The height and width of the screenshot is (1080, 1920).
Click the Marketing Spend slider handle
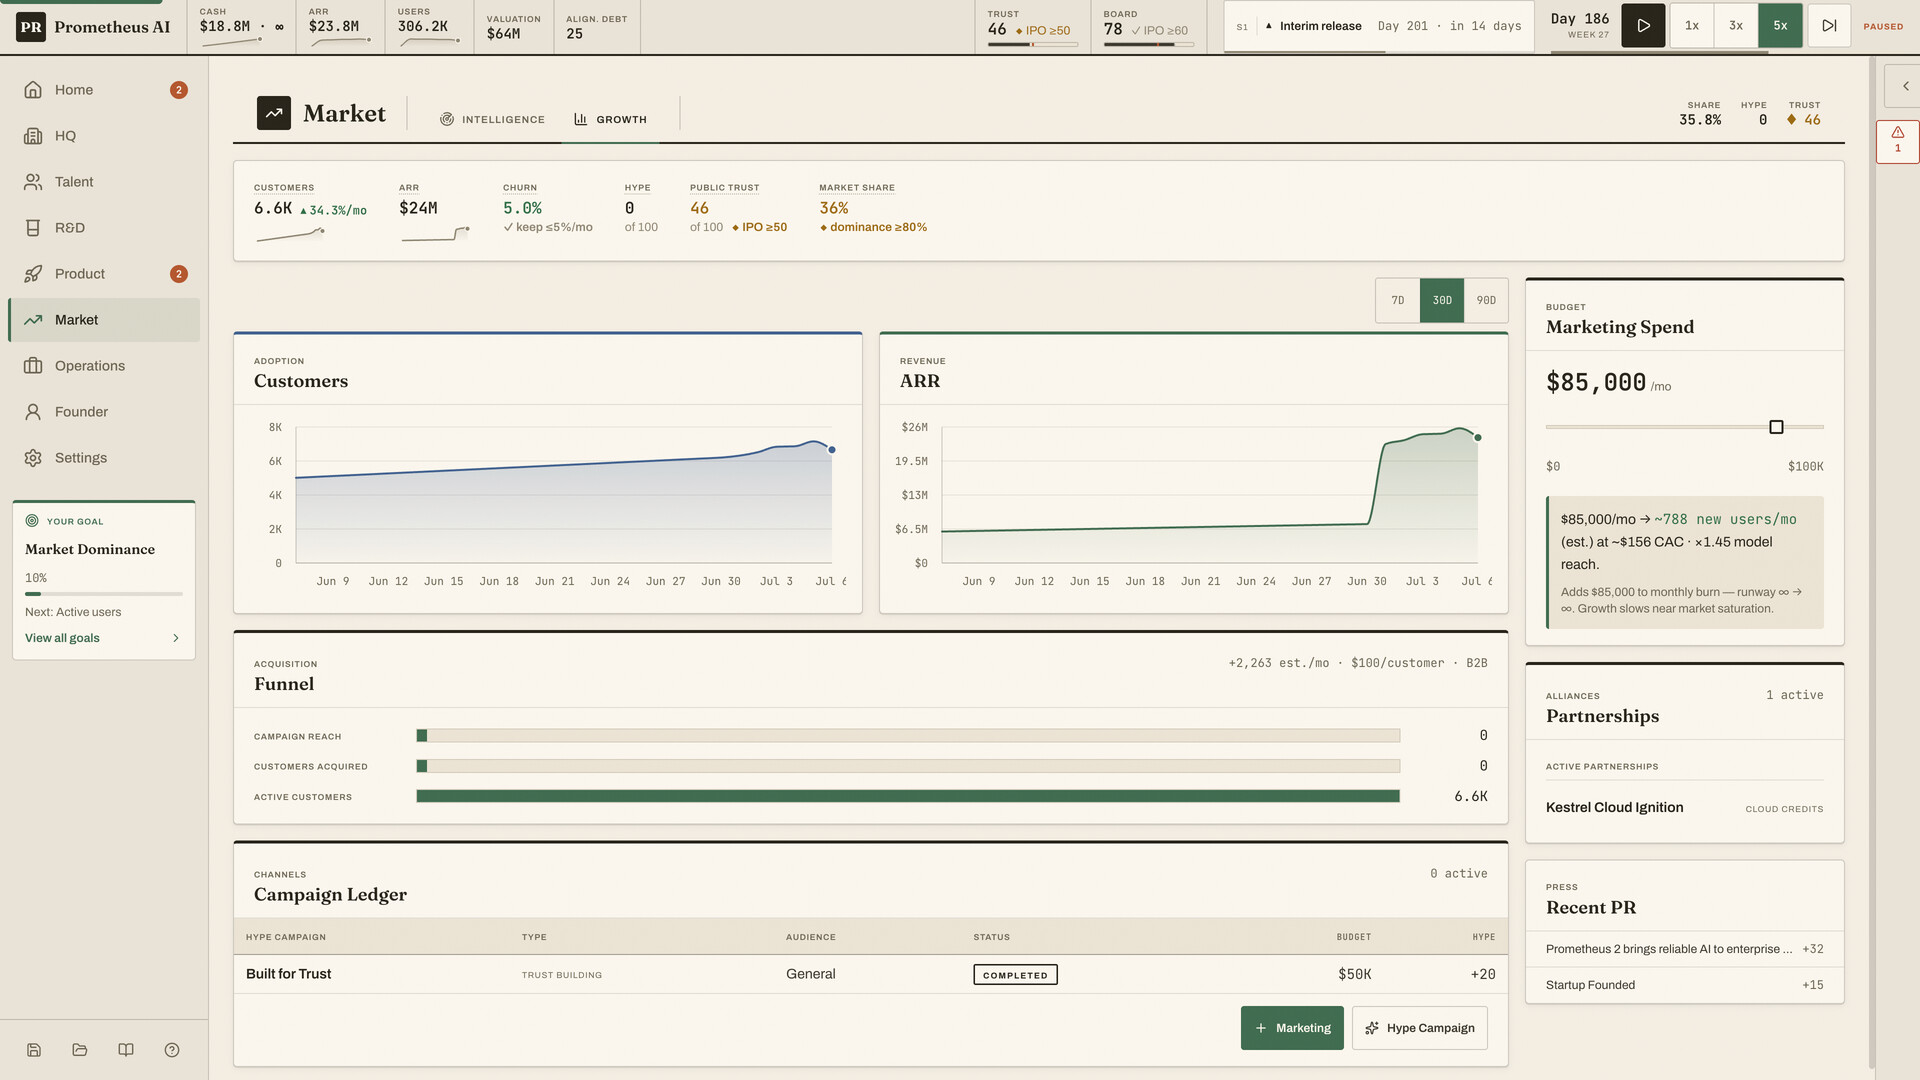(x=1776, y=427)
